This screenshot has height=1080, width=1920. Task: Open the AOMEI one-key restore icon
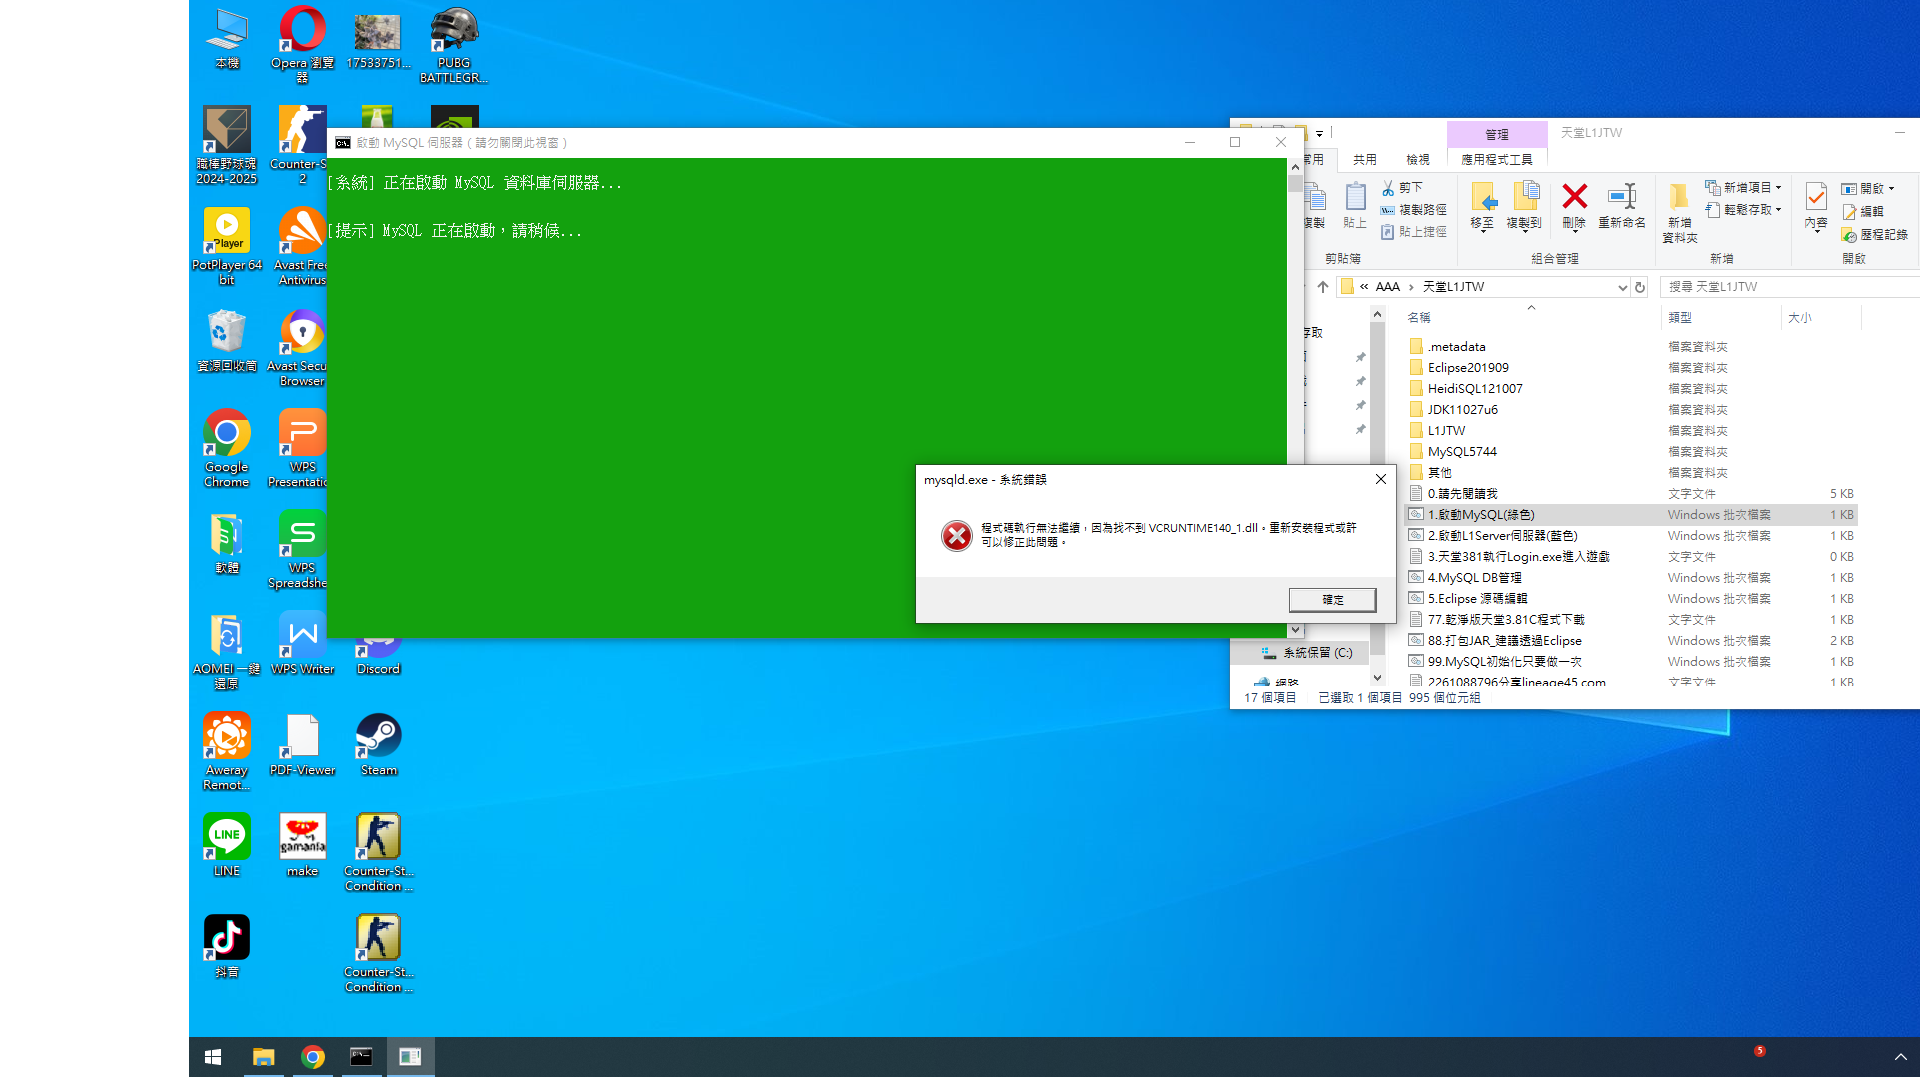[227, 651]
